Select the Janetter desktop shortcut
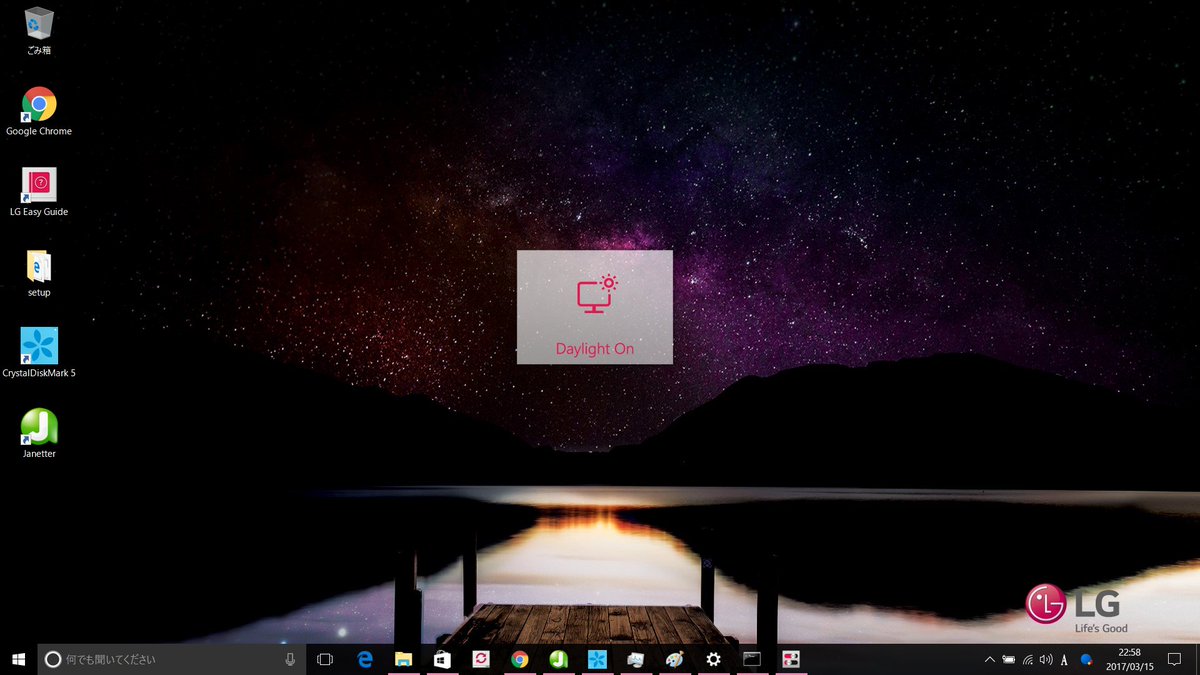Viewport: 1200px width, 675px height. (39, 434)
